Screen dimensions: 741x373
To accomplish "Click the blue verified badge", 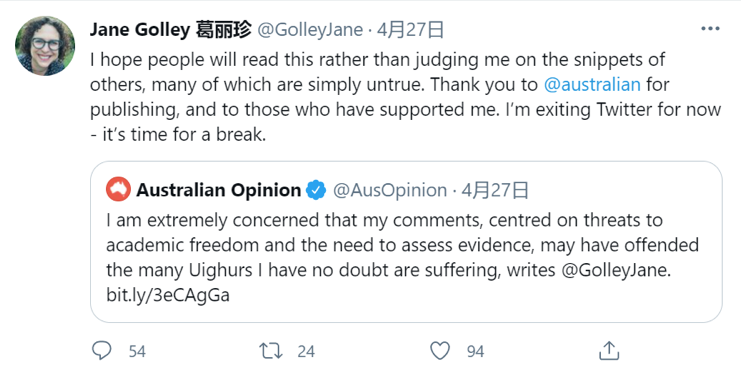I will (x=316, y=190).
